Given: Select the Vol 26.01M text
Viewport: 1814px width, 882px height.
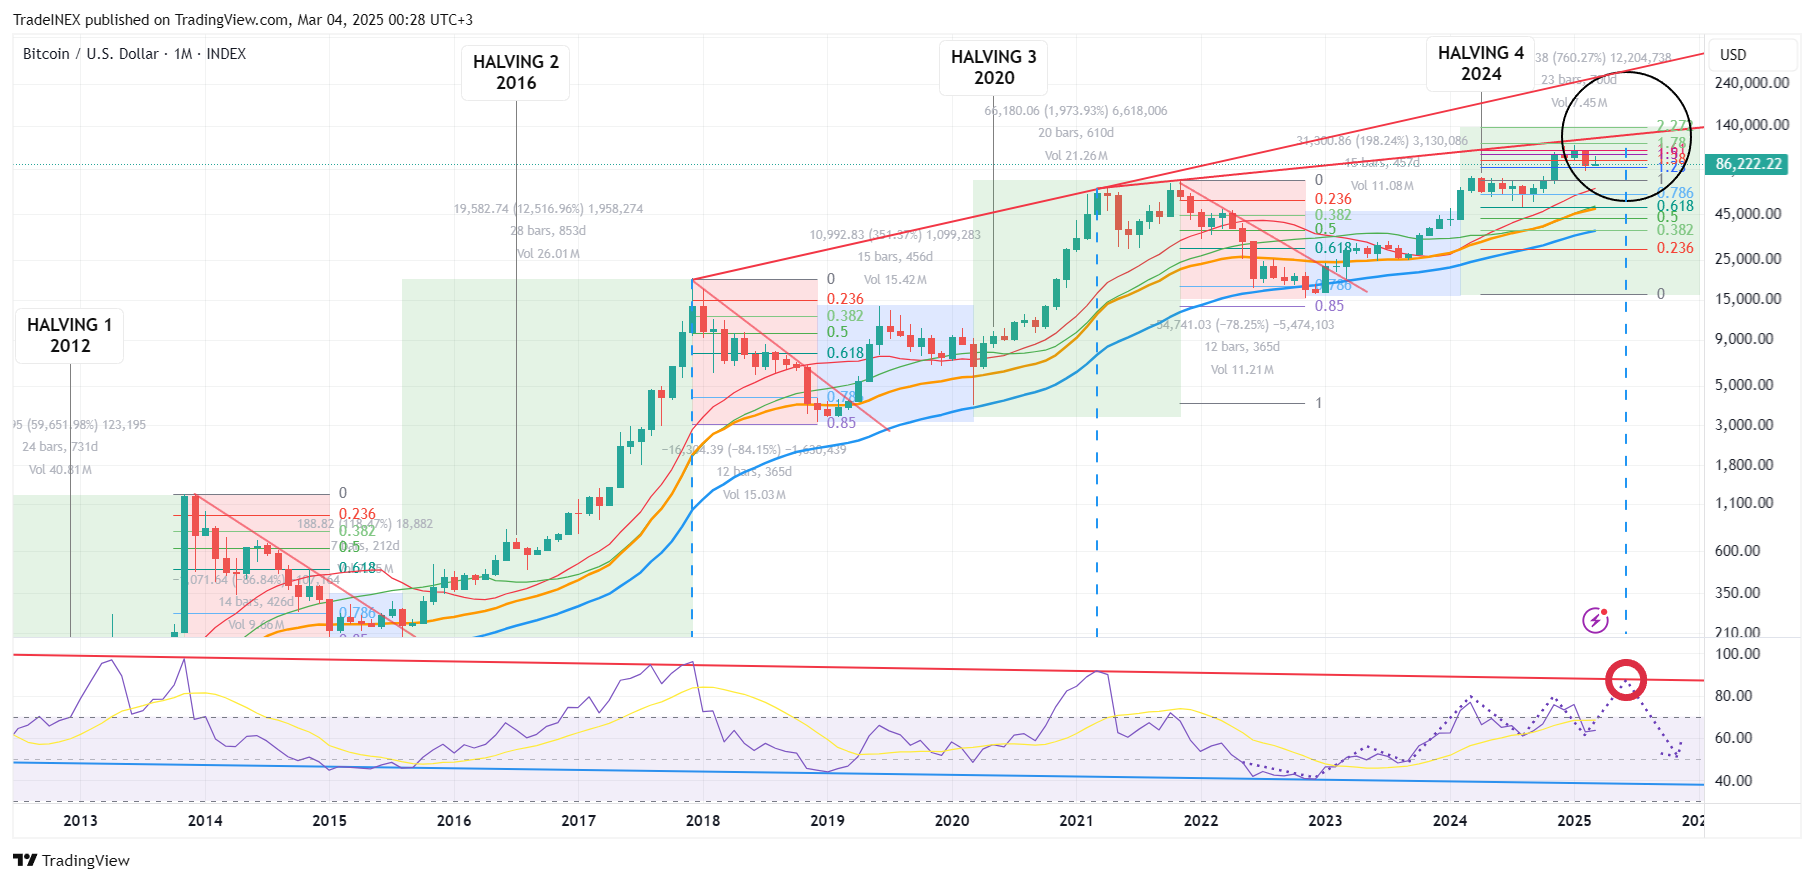Looking at the screenshot, I should 548,254.
